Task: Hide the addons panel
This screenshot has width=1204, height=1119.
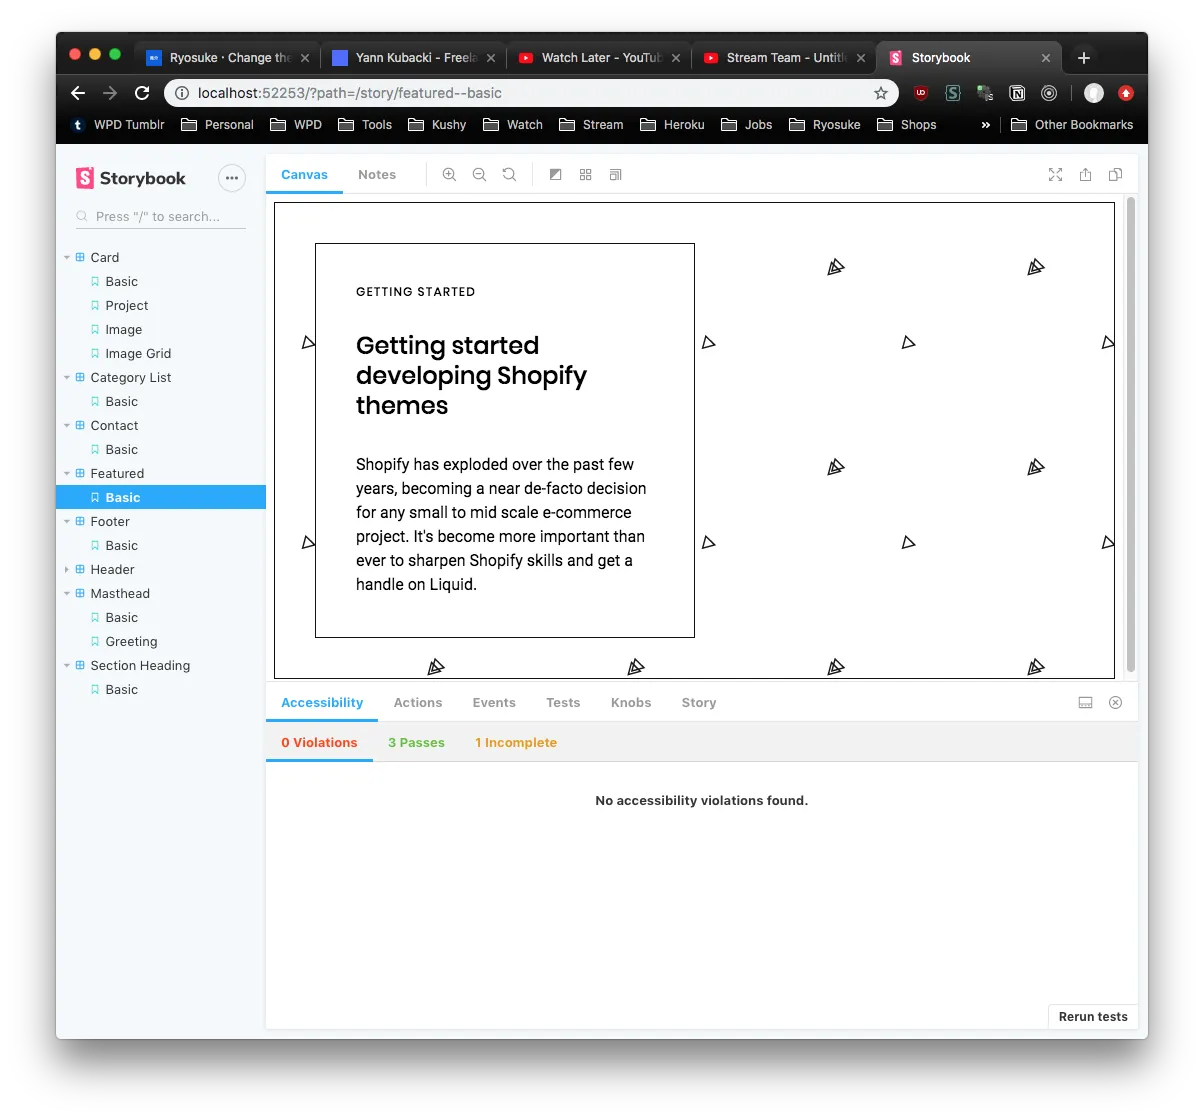Action: click(x=1115, y=703)
